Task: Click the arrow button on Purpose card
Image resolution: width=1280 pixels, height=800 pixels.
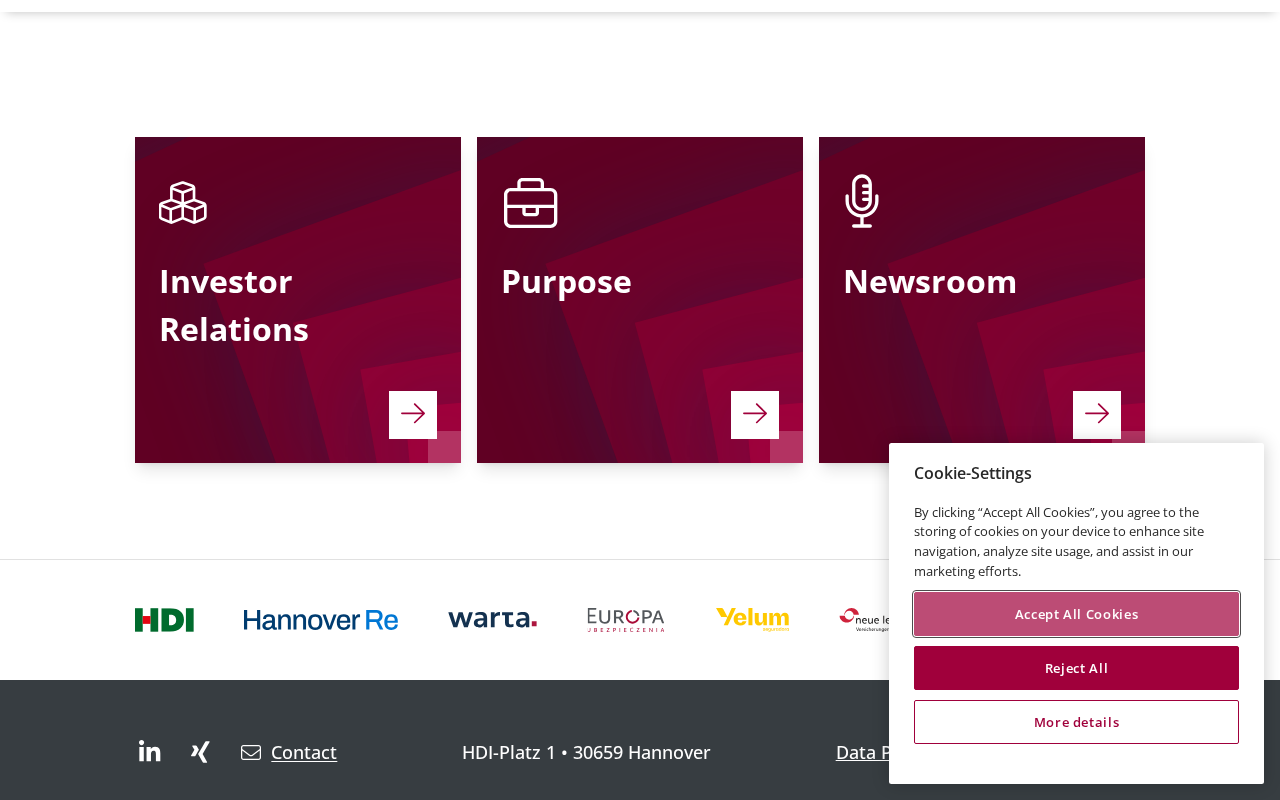Action: click(x=755, y=414)
